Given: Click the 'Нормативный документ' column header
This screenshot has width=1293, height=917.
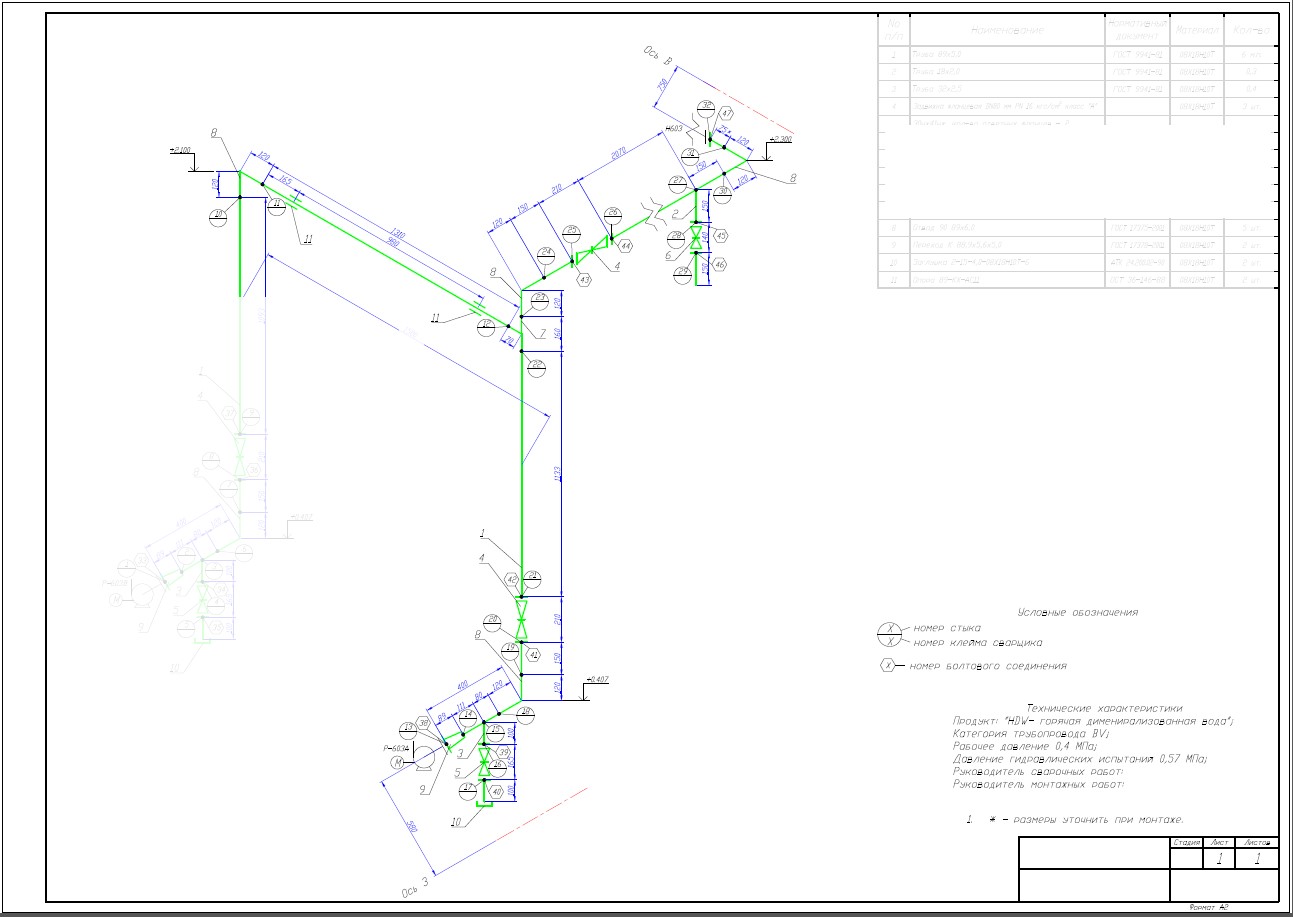Looking at the screenshot, I should click(1139, 31).
